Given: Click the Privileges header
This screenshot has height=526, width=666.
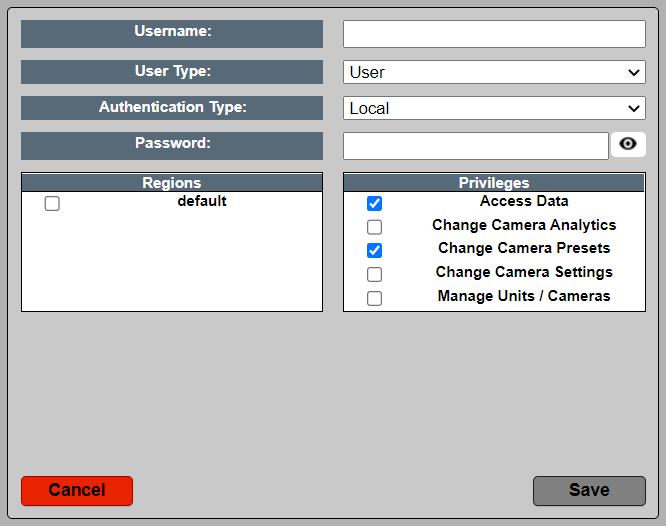Looking at the screenshot, I should [x=494, y=183].
